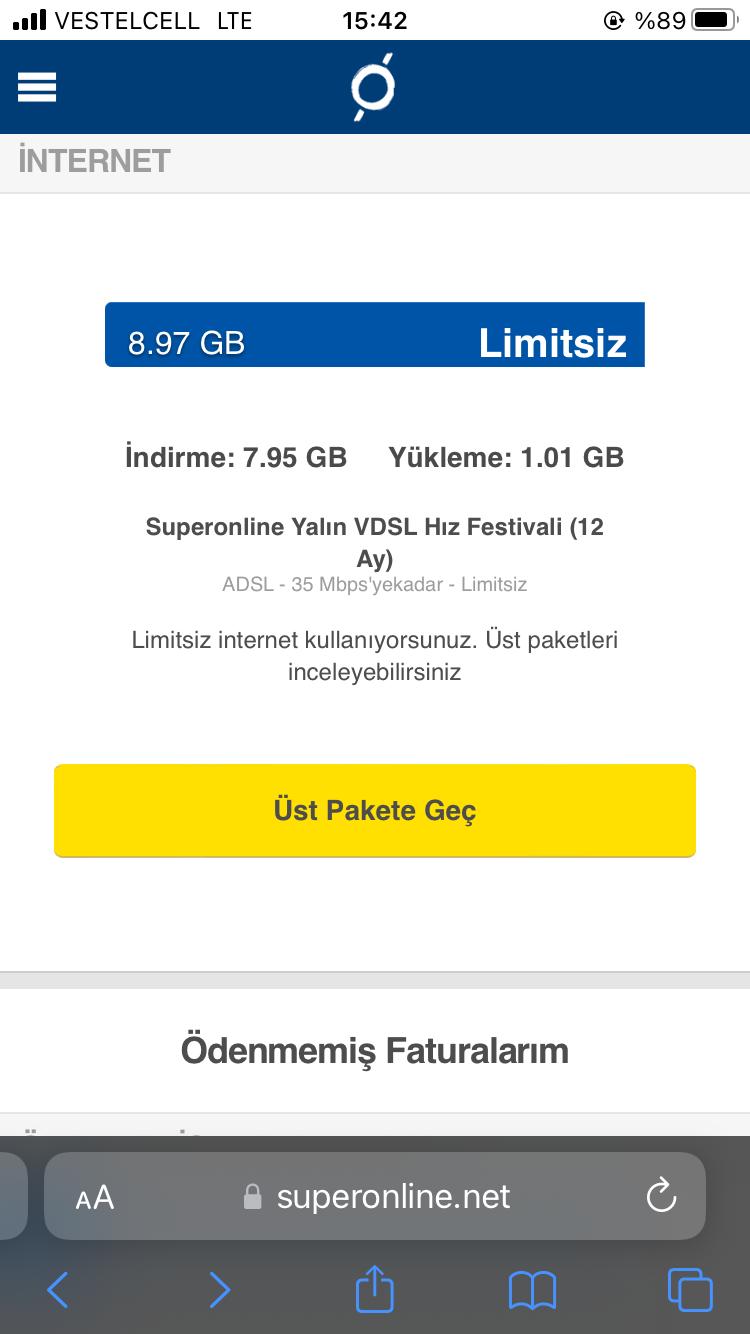This screenshot has height=1334, width=750.
Task: Tap the battery indicator icon
Action: click(714, 20)
